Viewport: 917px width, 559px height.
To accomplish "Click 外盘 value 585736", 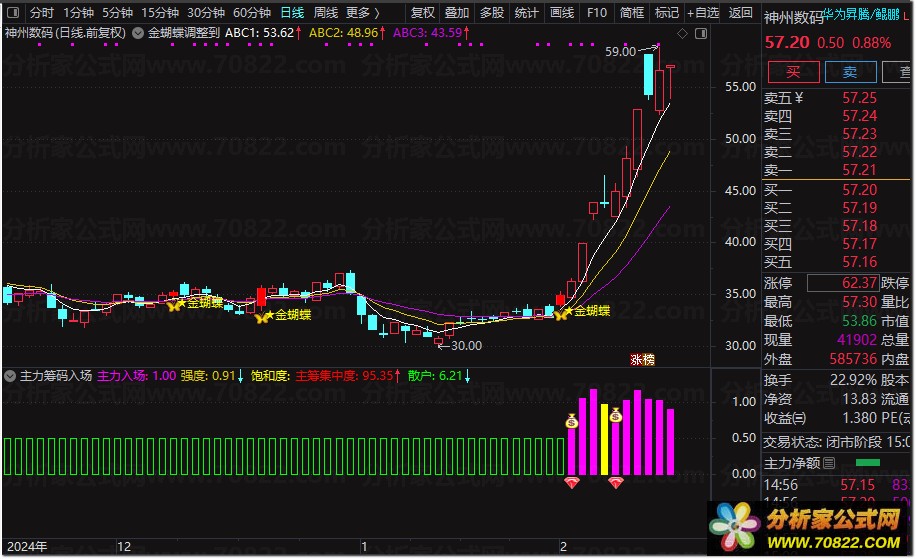I will coord(853,358).
